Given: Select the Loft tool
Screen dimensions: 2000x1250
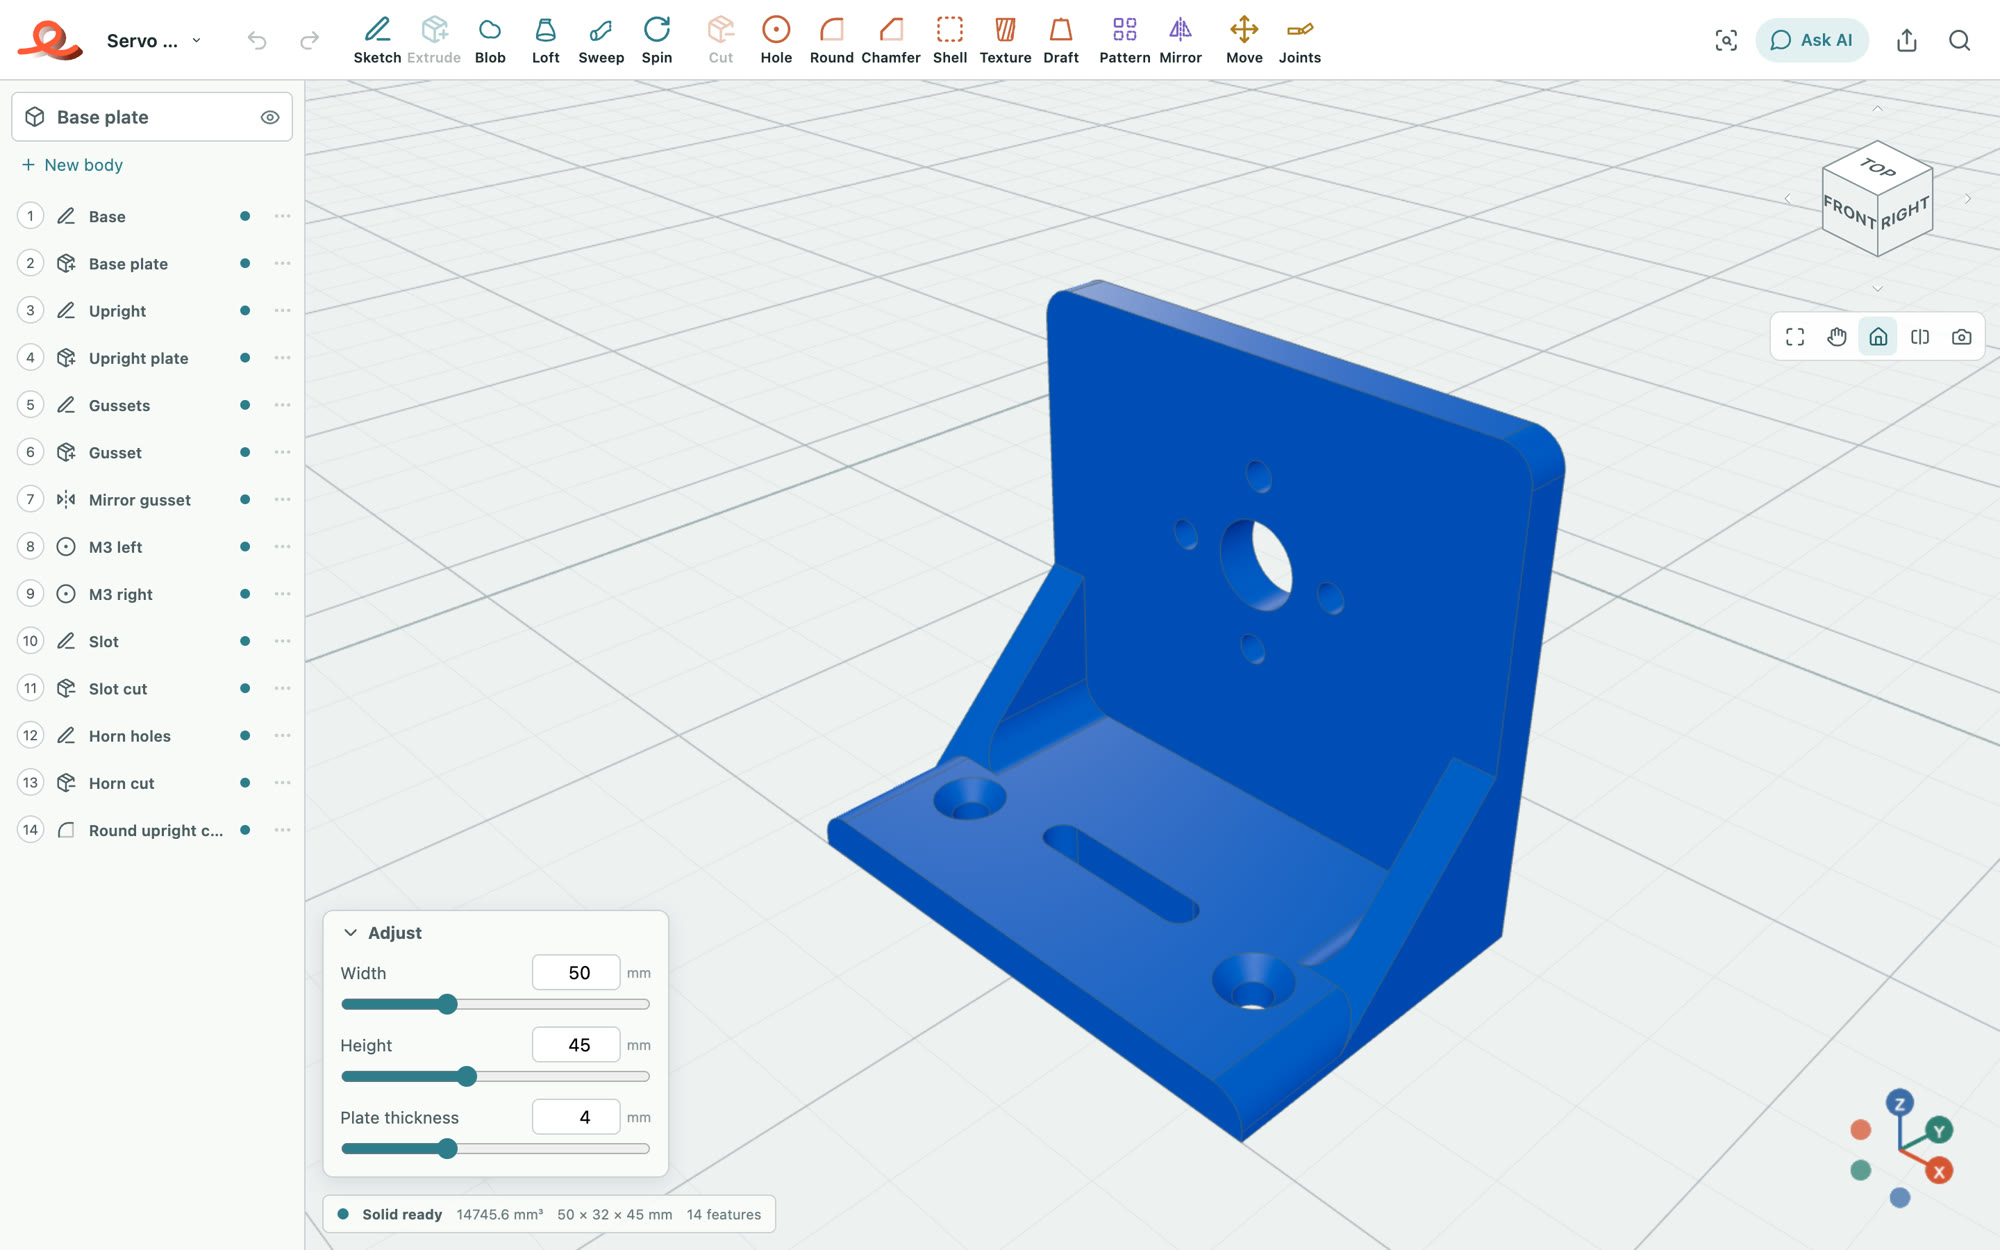Looking at the screenshot, I should point(545,40).
